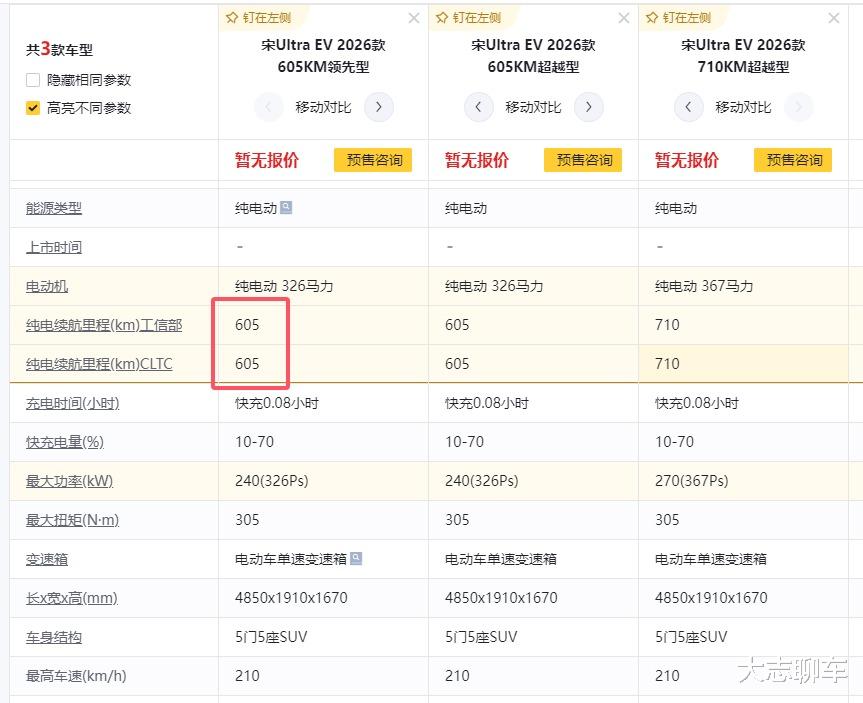Pin the 605KM超越型 column to the left
This screenshot has width=863, height=703.
click(x=468, y=18)
